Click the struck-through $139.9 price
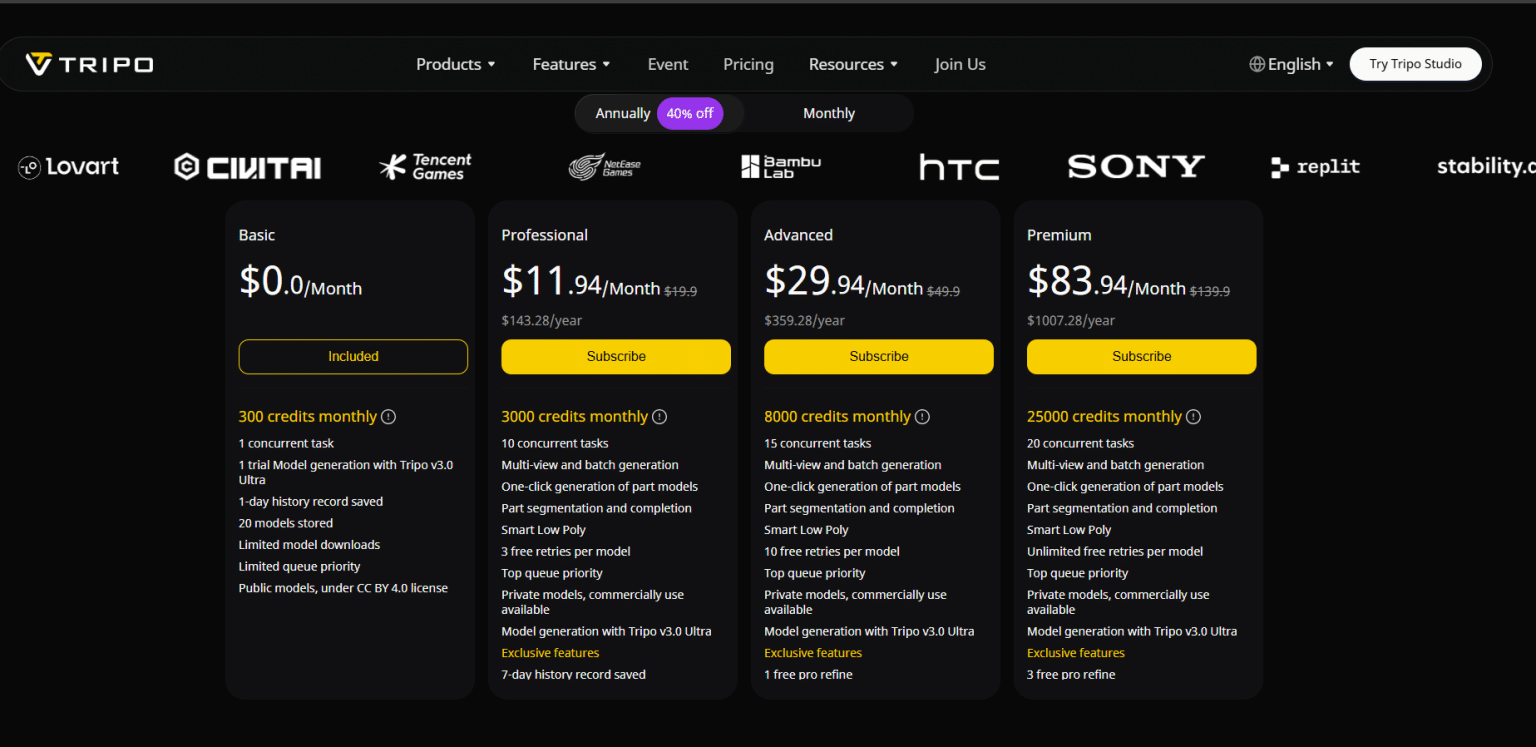Viewport: 1536px width, 747px height. pyautogui.click(x=1210, y=291)
